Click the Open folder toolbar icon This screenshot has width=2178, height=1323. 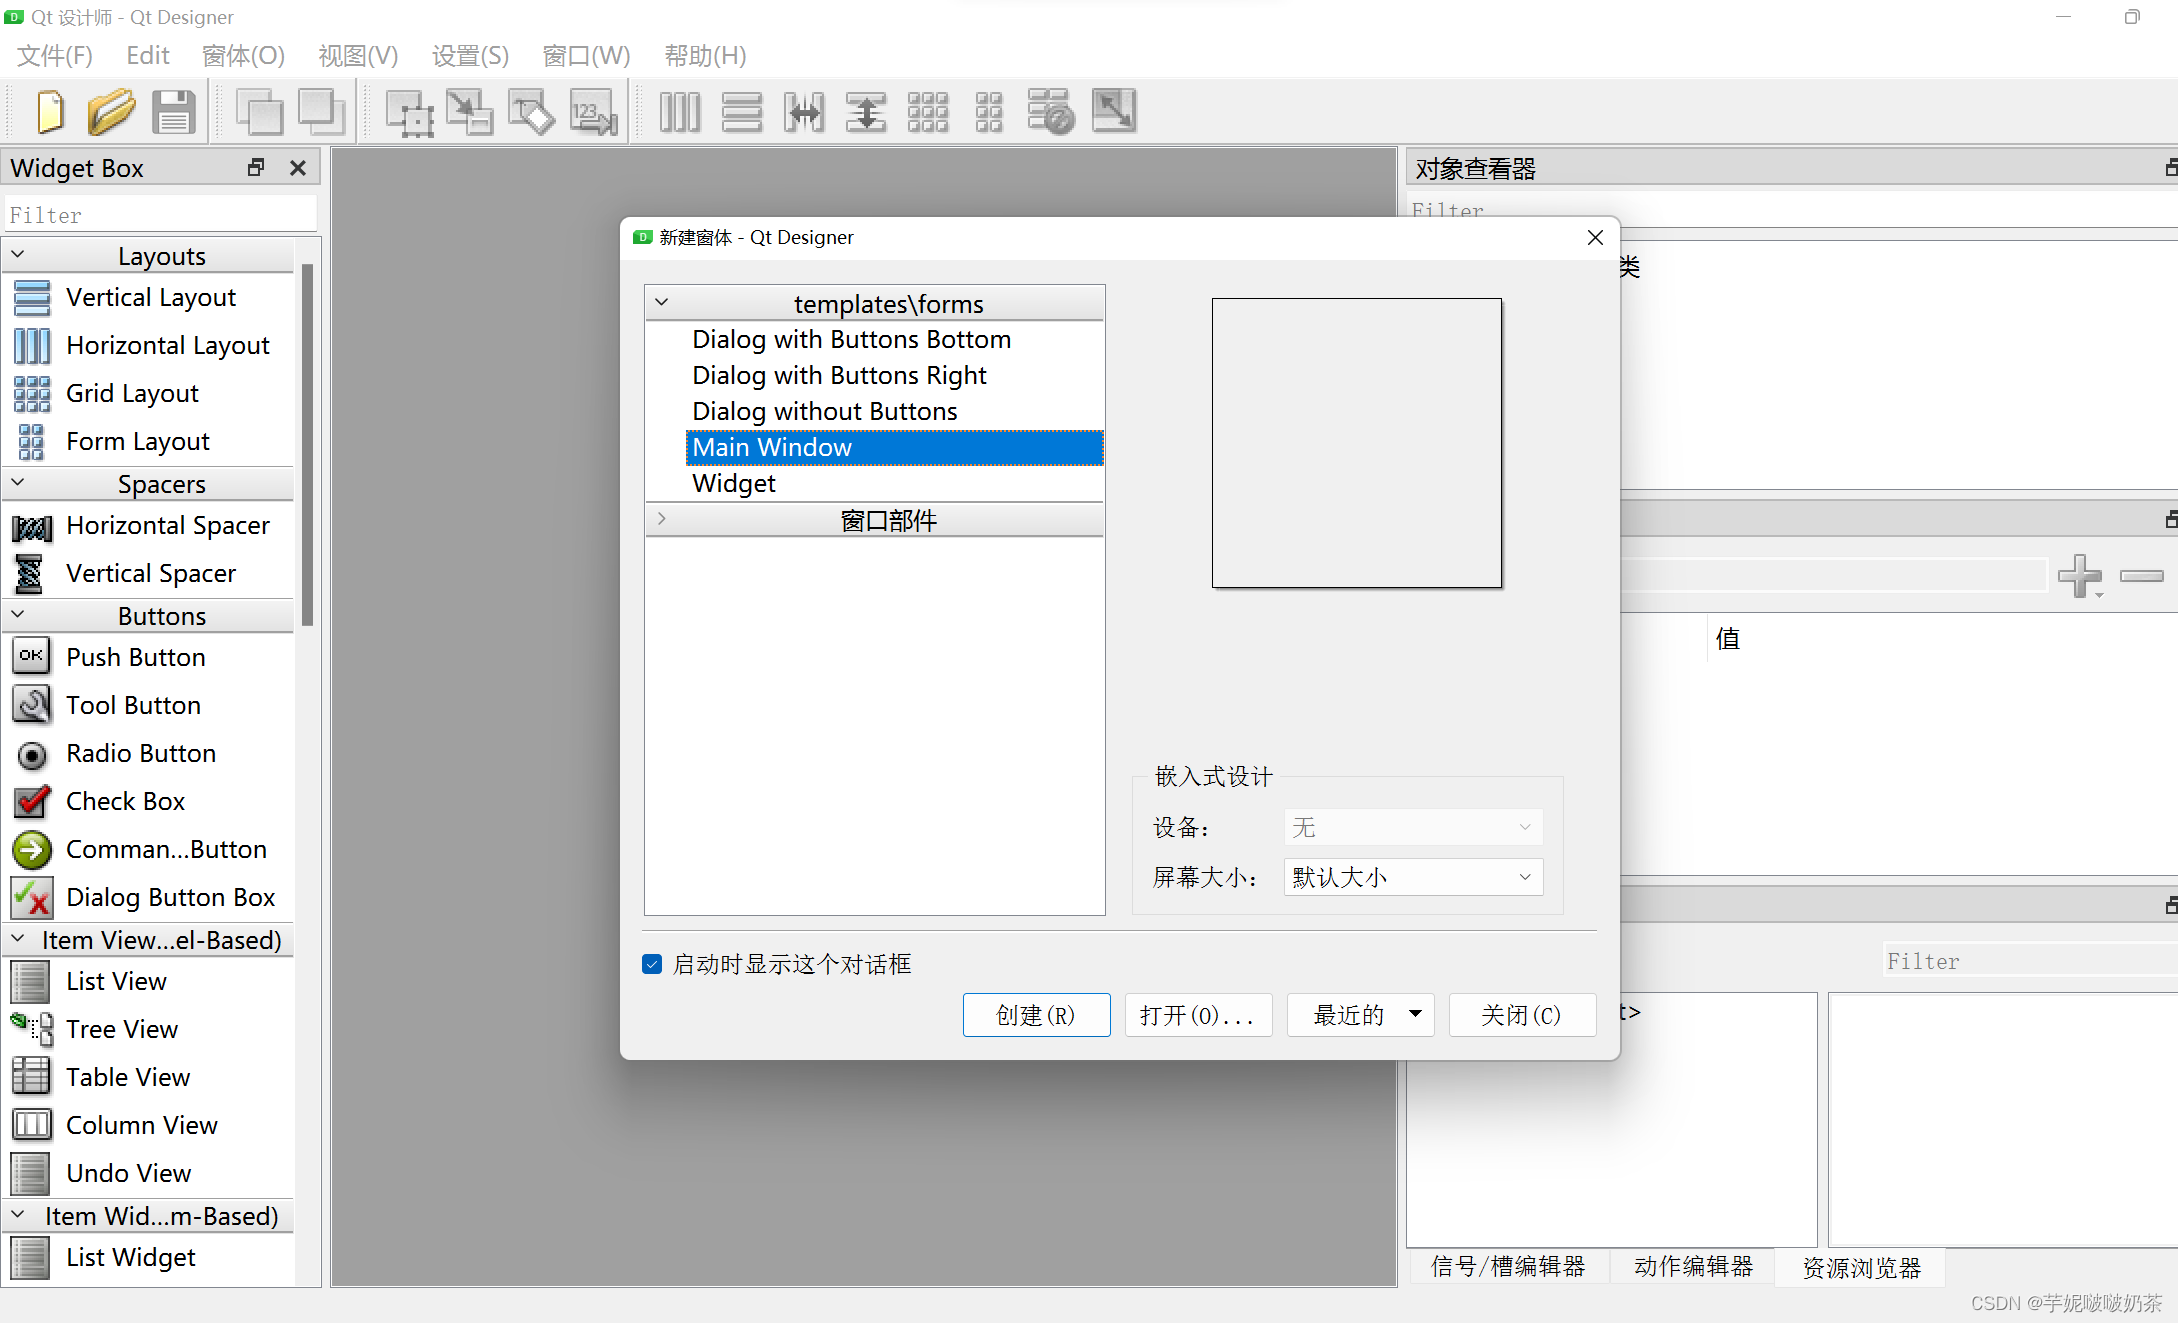(111, 111)
